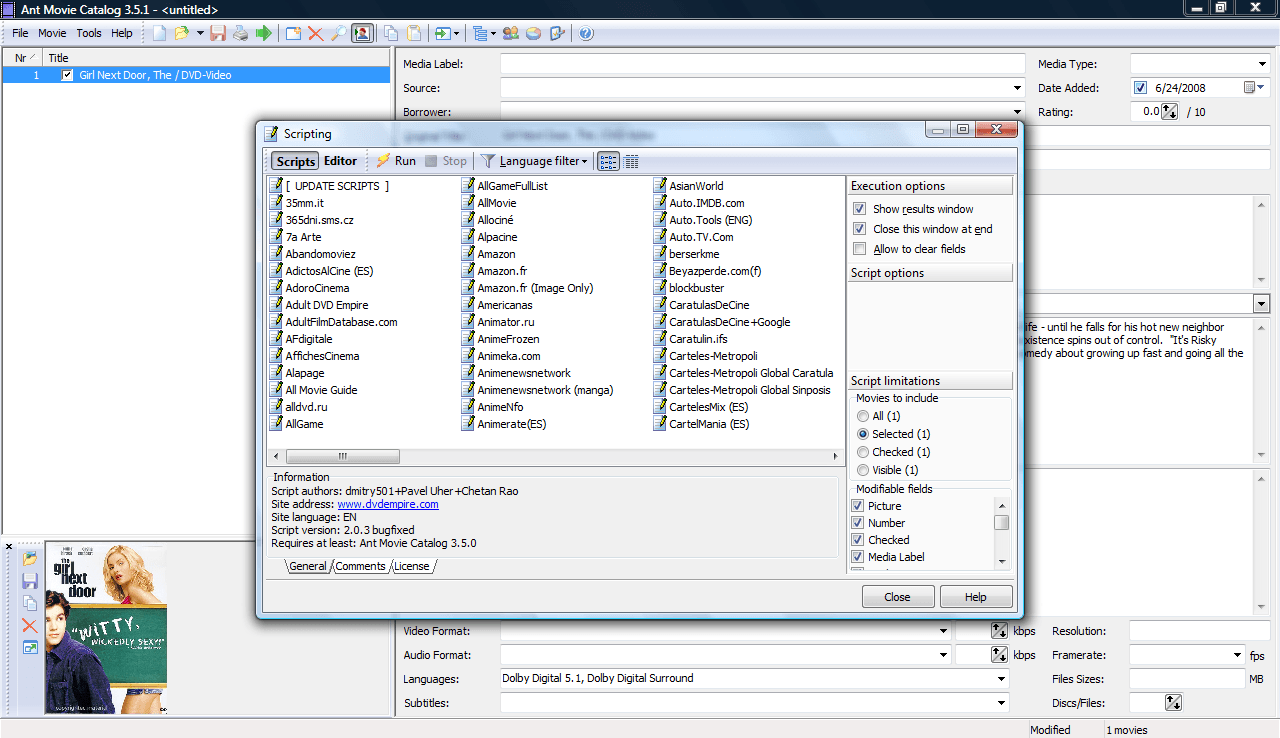Click the red X remove picture icon
This screenshot has width=1280, height=738.
[x=30, y=625]
